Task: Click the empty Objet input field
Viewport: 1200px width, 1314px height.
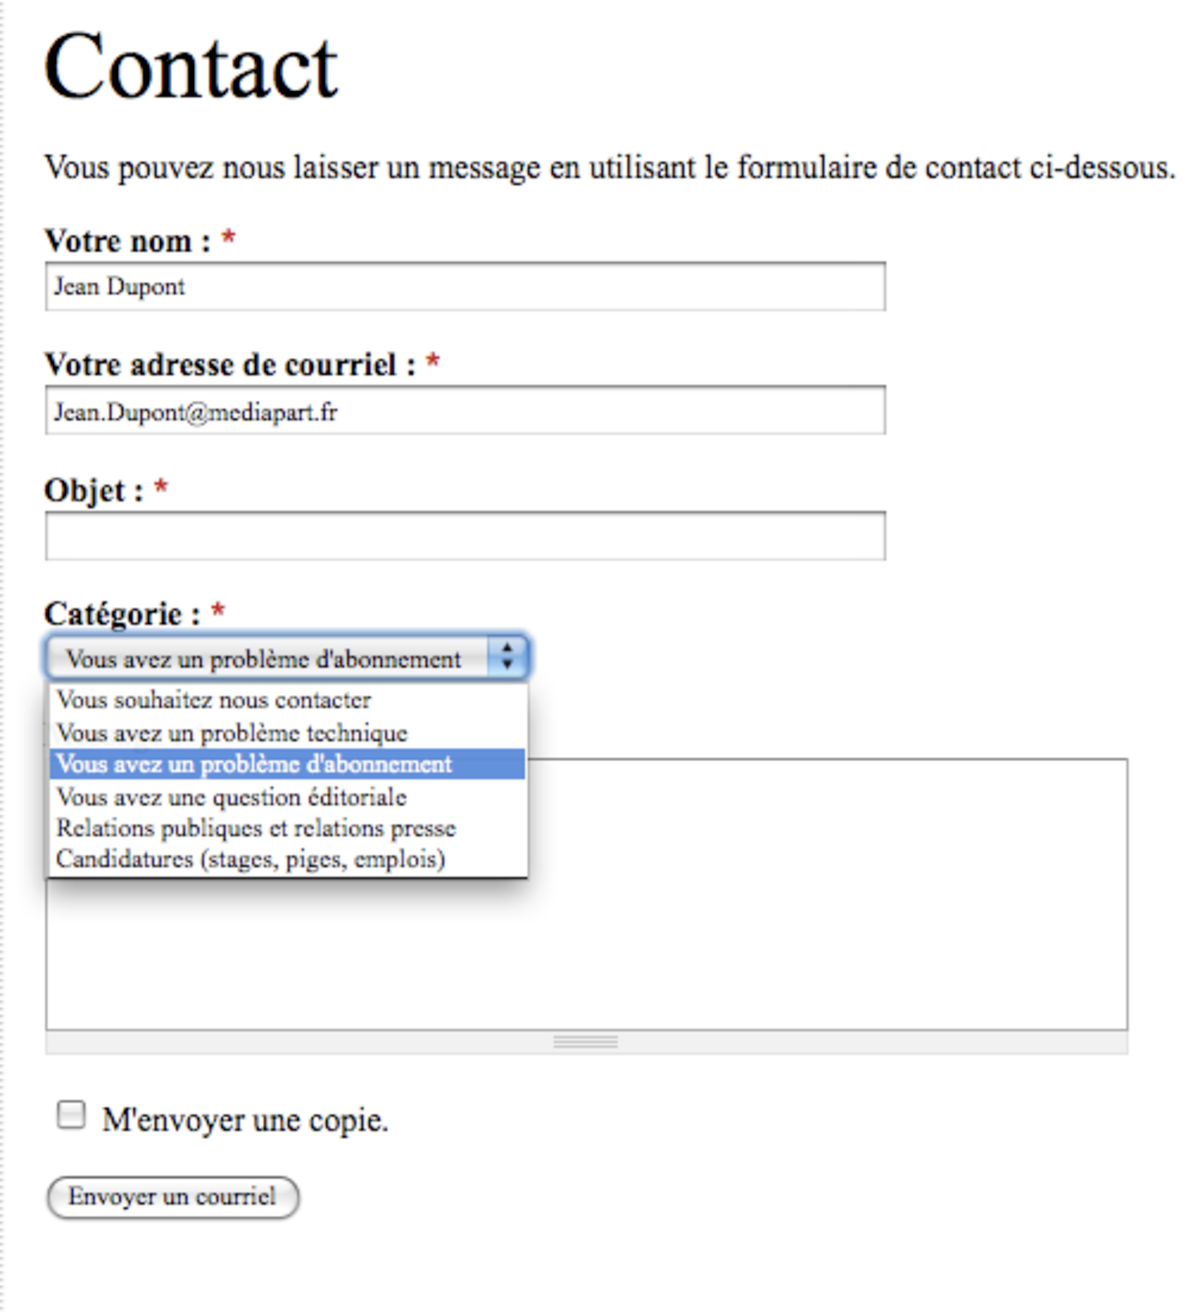Action: tap(465, 536)
